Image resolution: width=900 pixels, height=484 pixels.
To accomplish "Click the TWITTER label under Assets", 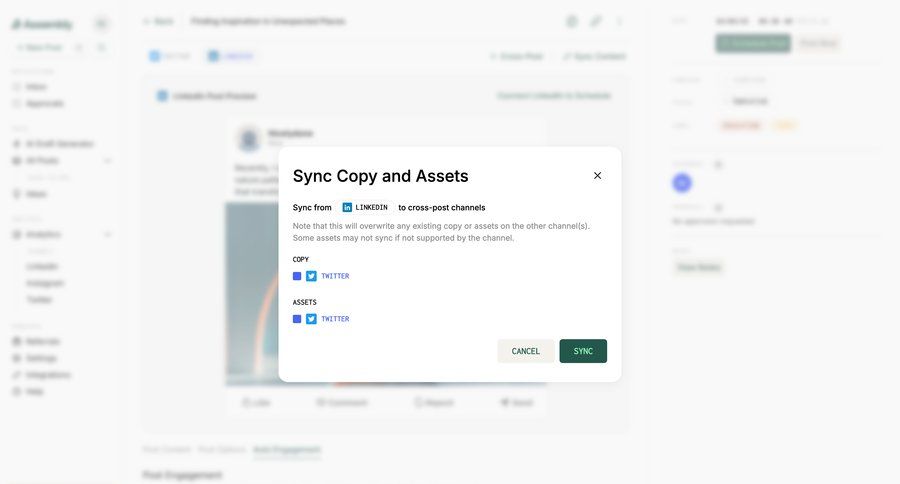I will pyautogui.click(x=335, y=319).
